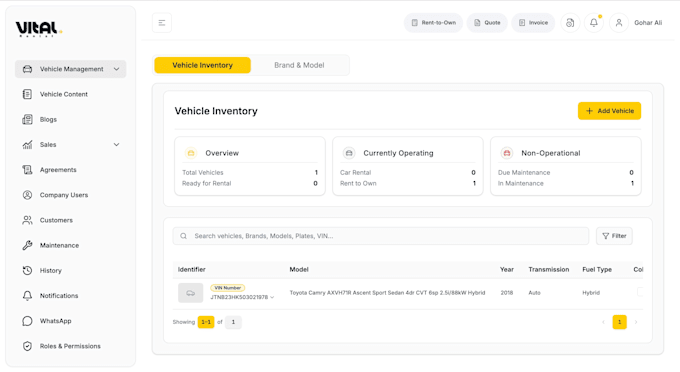
Task: Click the Quote header button
Action: pos(487,23)
